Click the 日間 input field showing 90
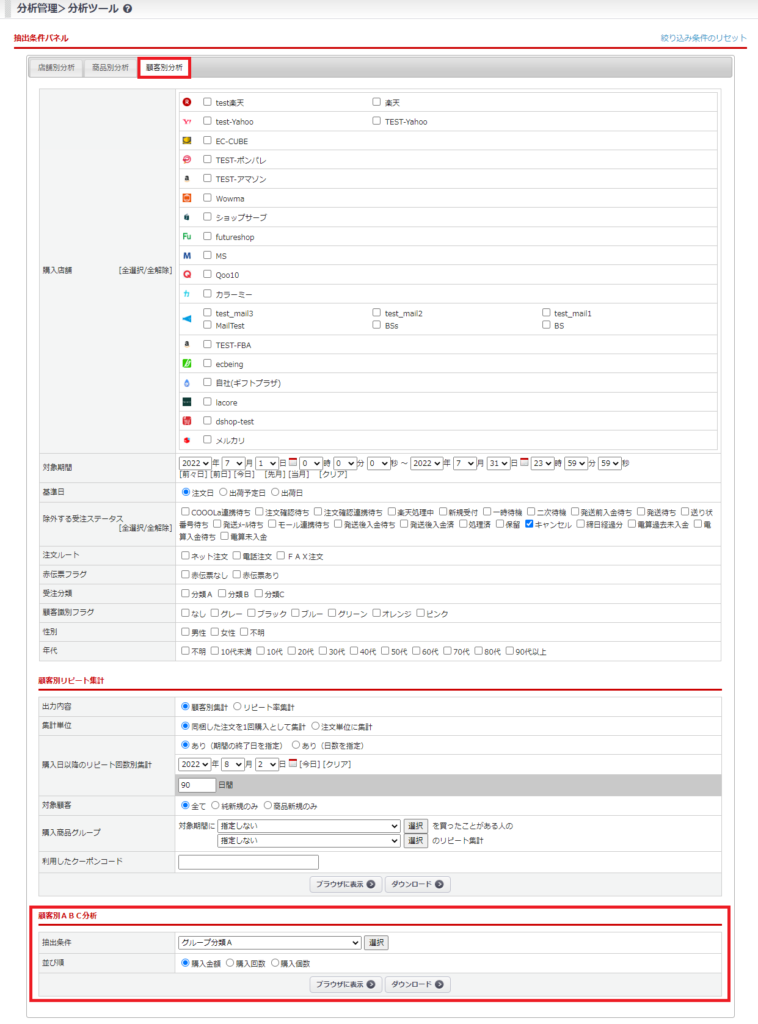Screen dimensions: 758x1024 pyautogui.click(x=197, y=785)
